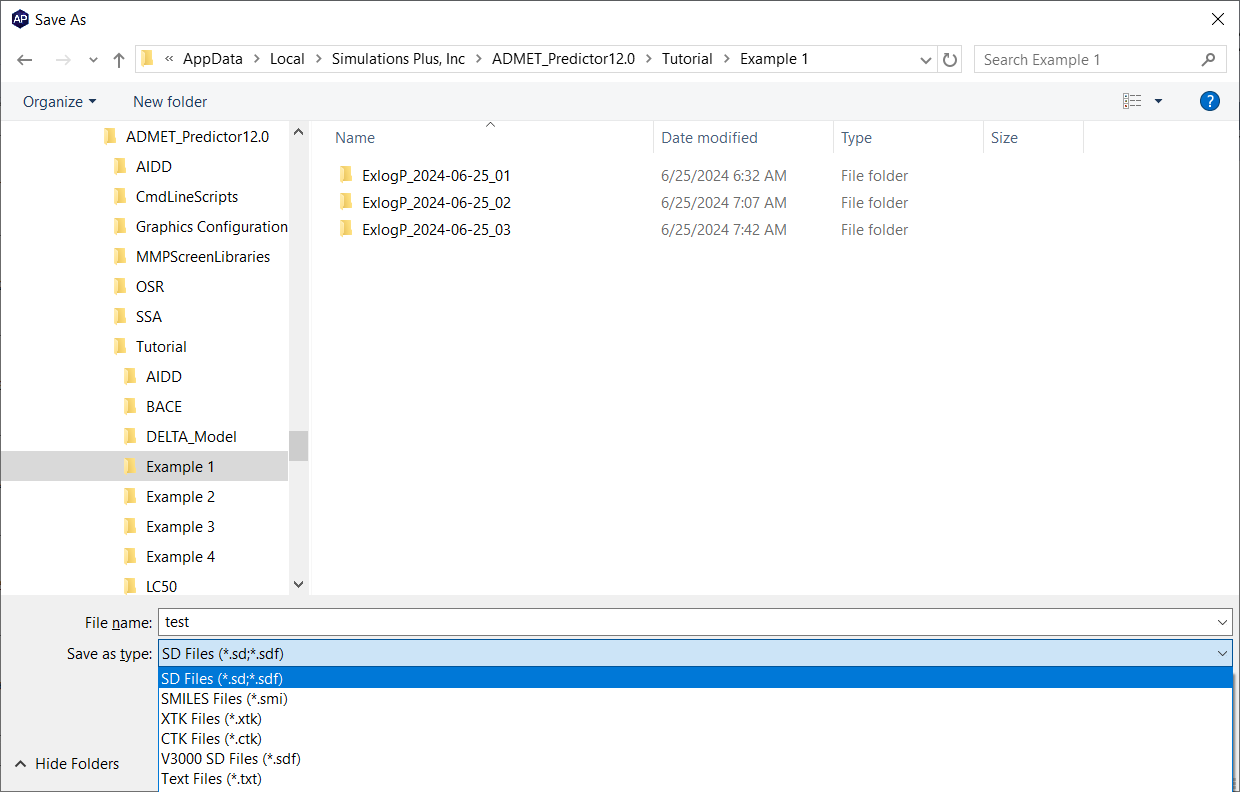The width and height of the screenshot is (1240, 792).
Task: Choose Text Files (*.txt) type
Action: click(x=695, y=779)
